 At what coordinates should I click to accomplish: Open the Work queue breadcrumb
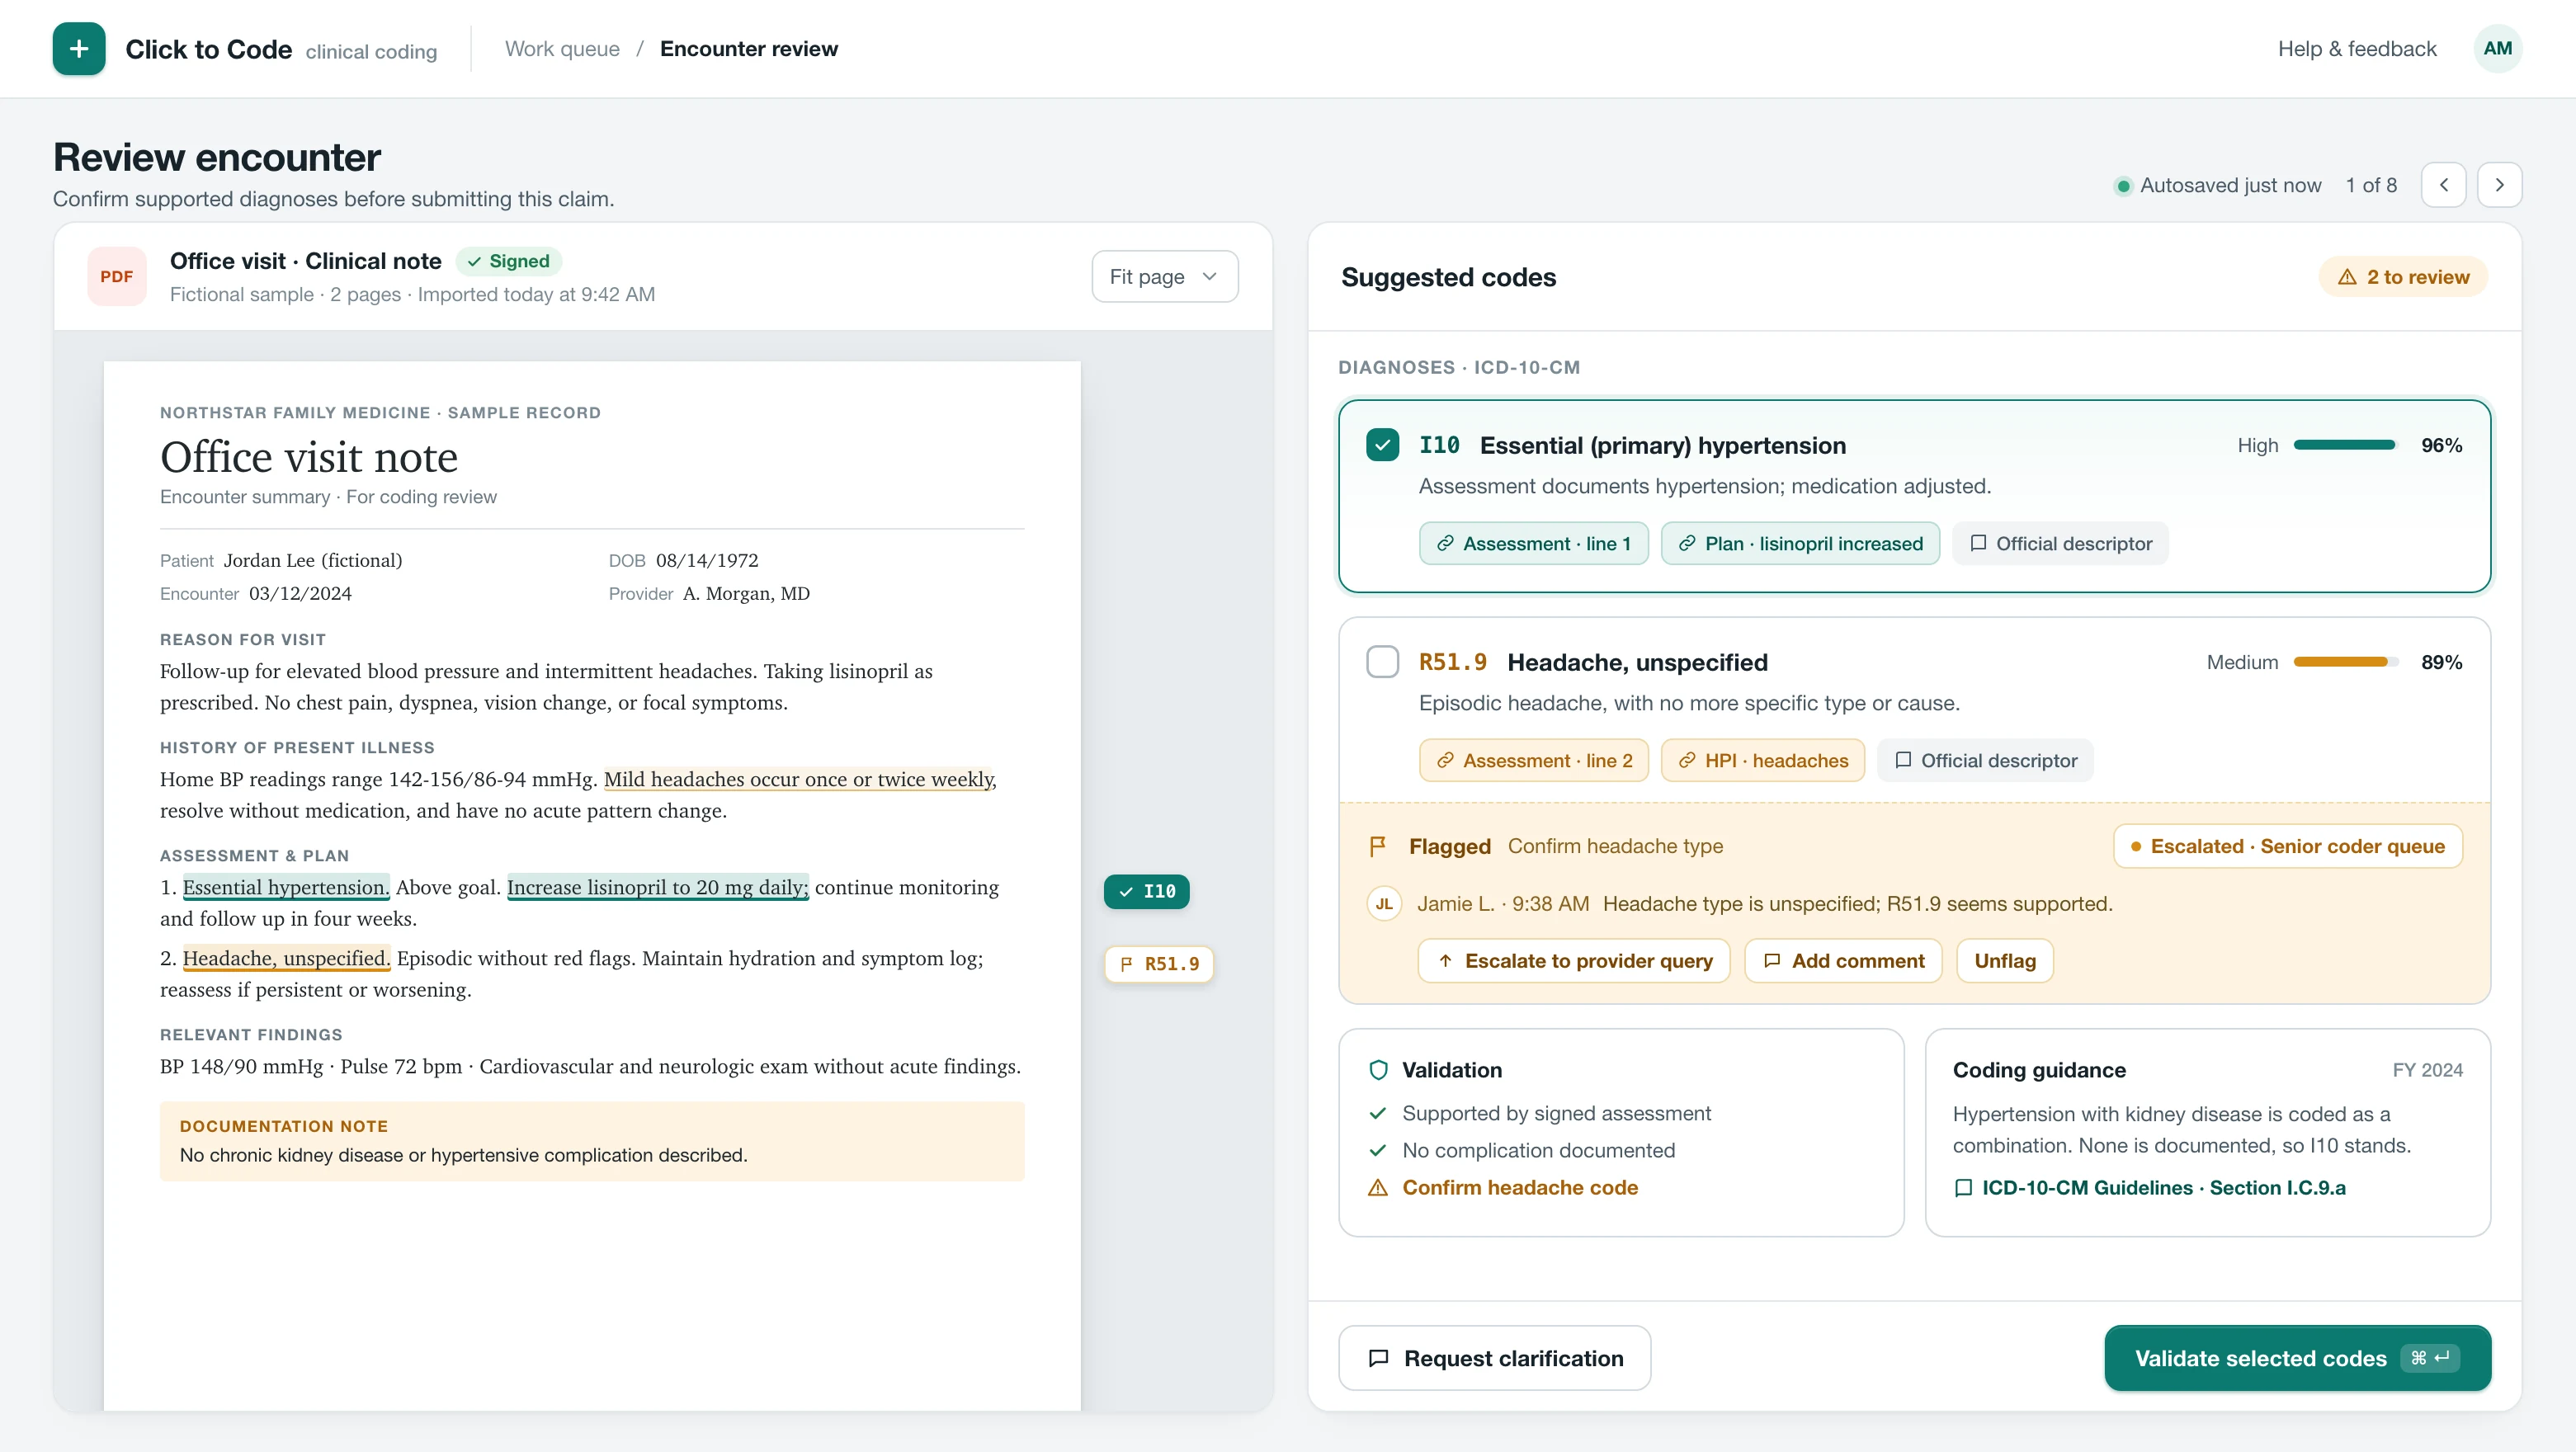pos(562,49)
